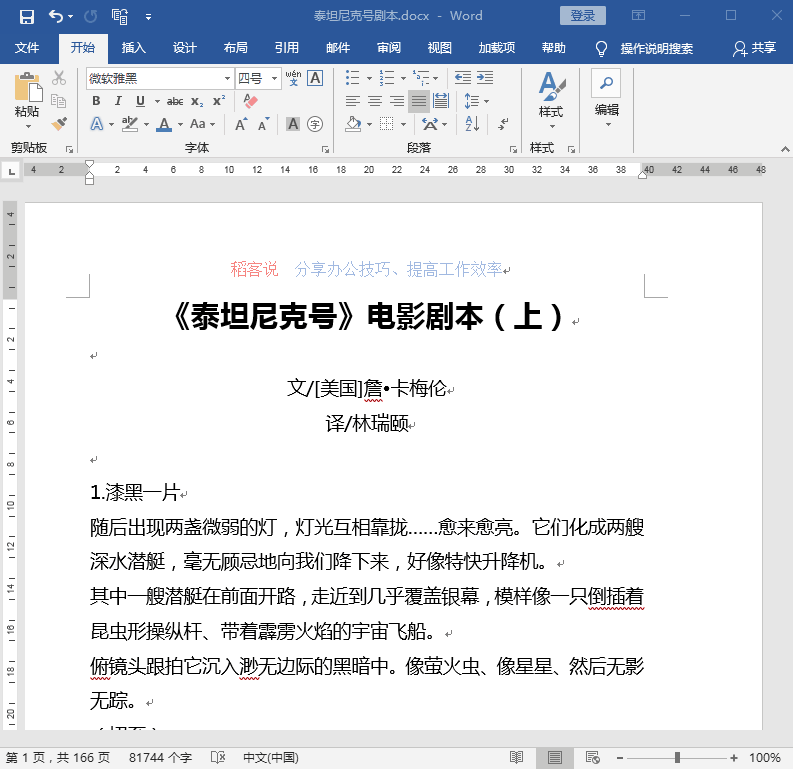The image size is (793, 769).
Task: Toggle Strikethrough formatting
Action: tap(175, 101)
